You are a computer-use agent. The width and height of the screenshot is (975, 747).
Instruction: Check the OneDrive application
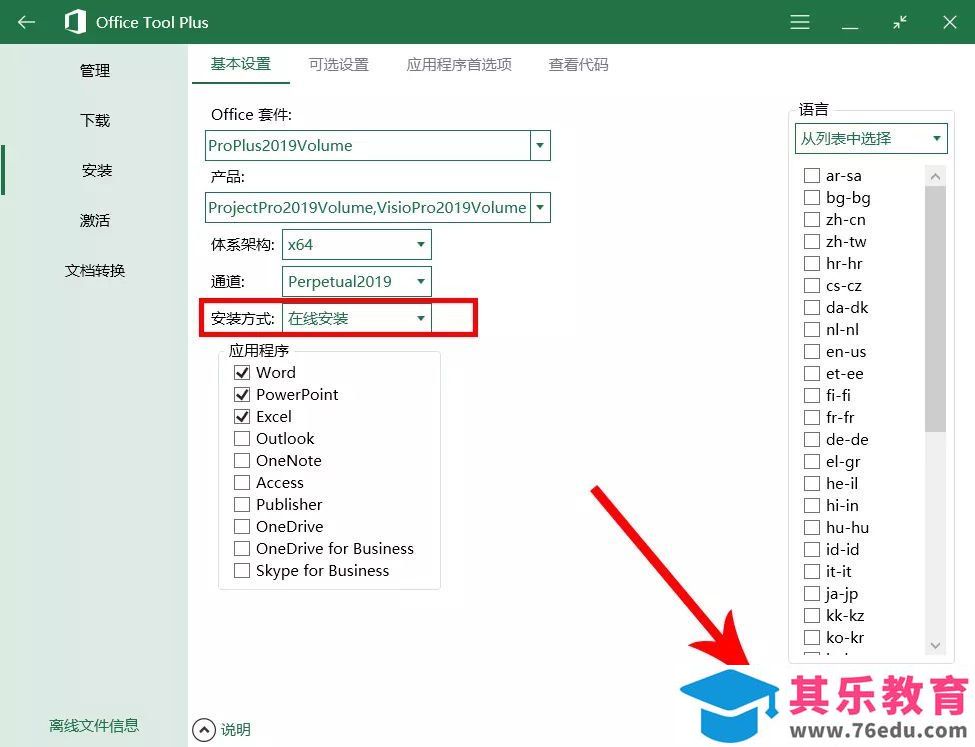tap(242, 526)
